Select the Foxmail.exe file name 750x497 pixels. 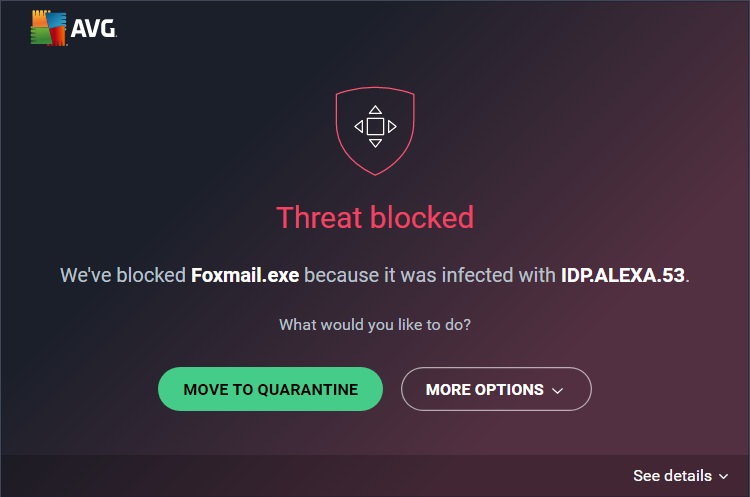(245, 275)
